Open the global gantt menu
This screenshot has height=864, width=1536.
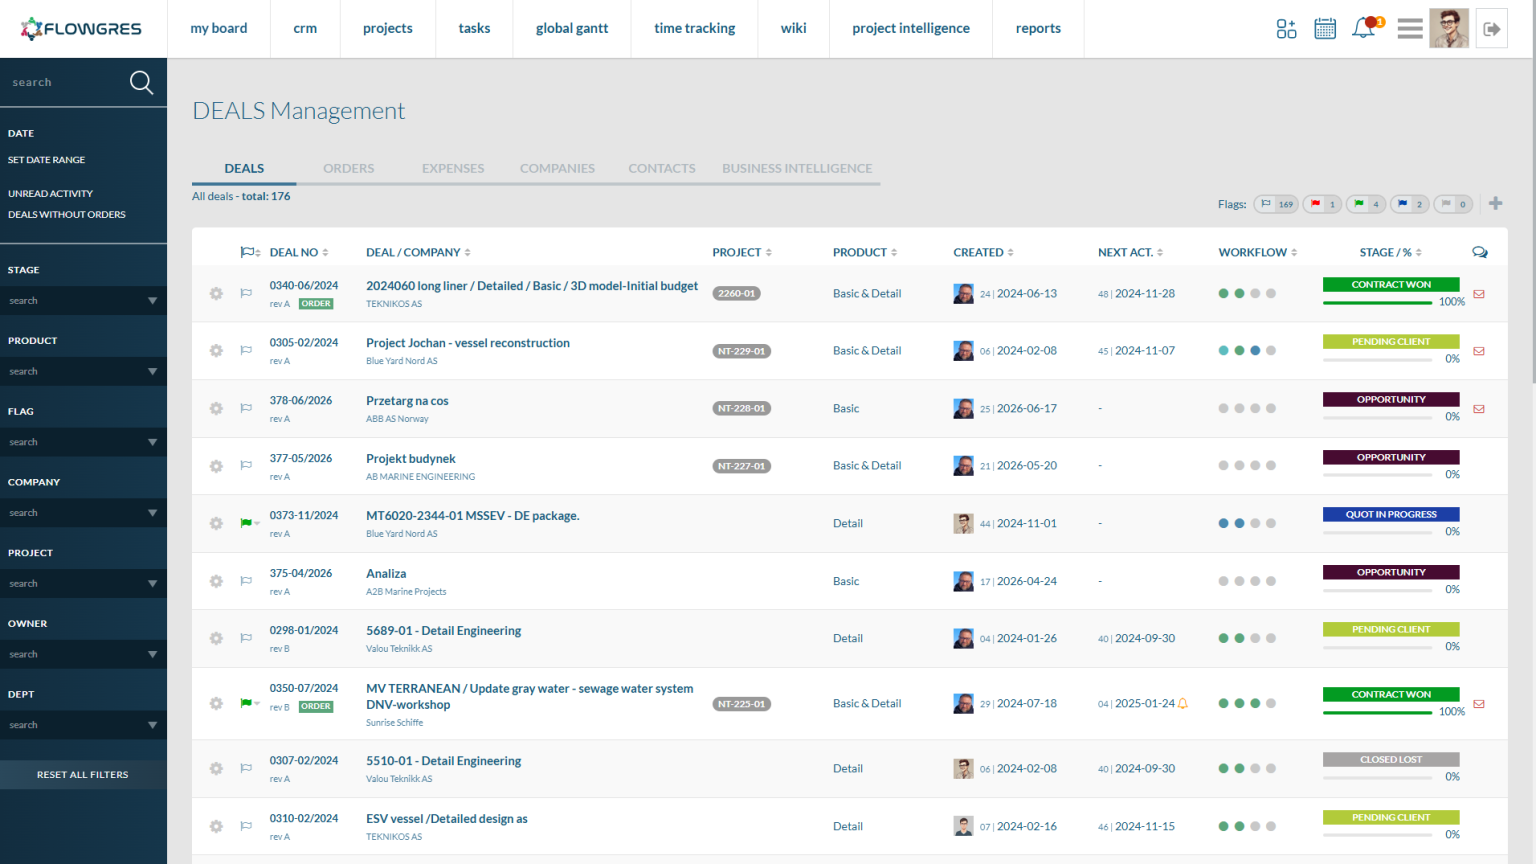click(572, 28)
